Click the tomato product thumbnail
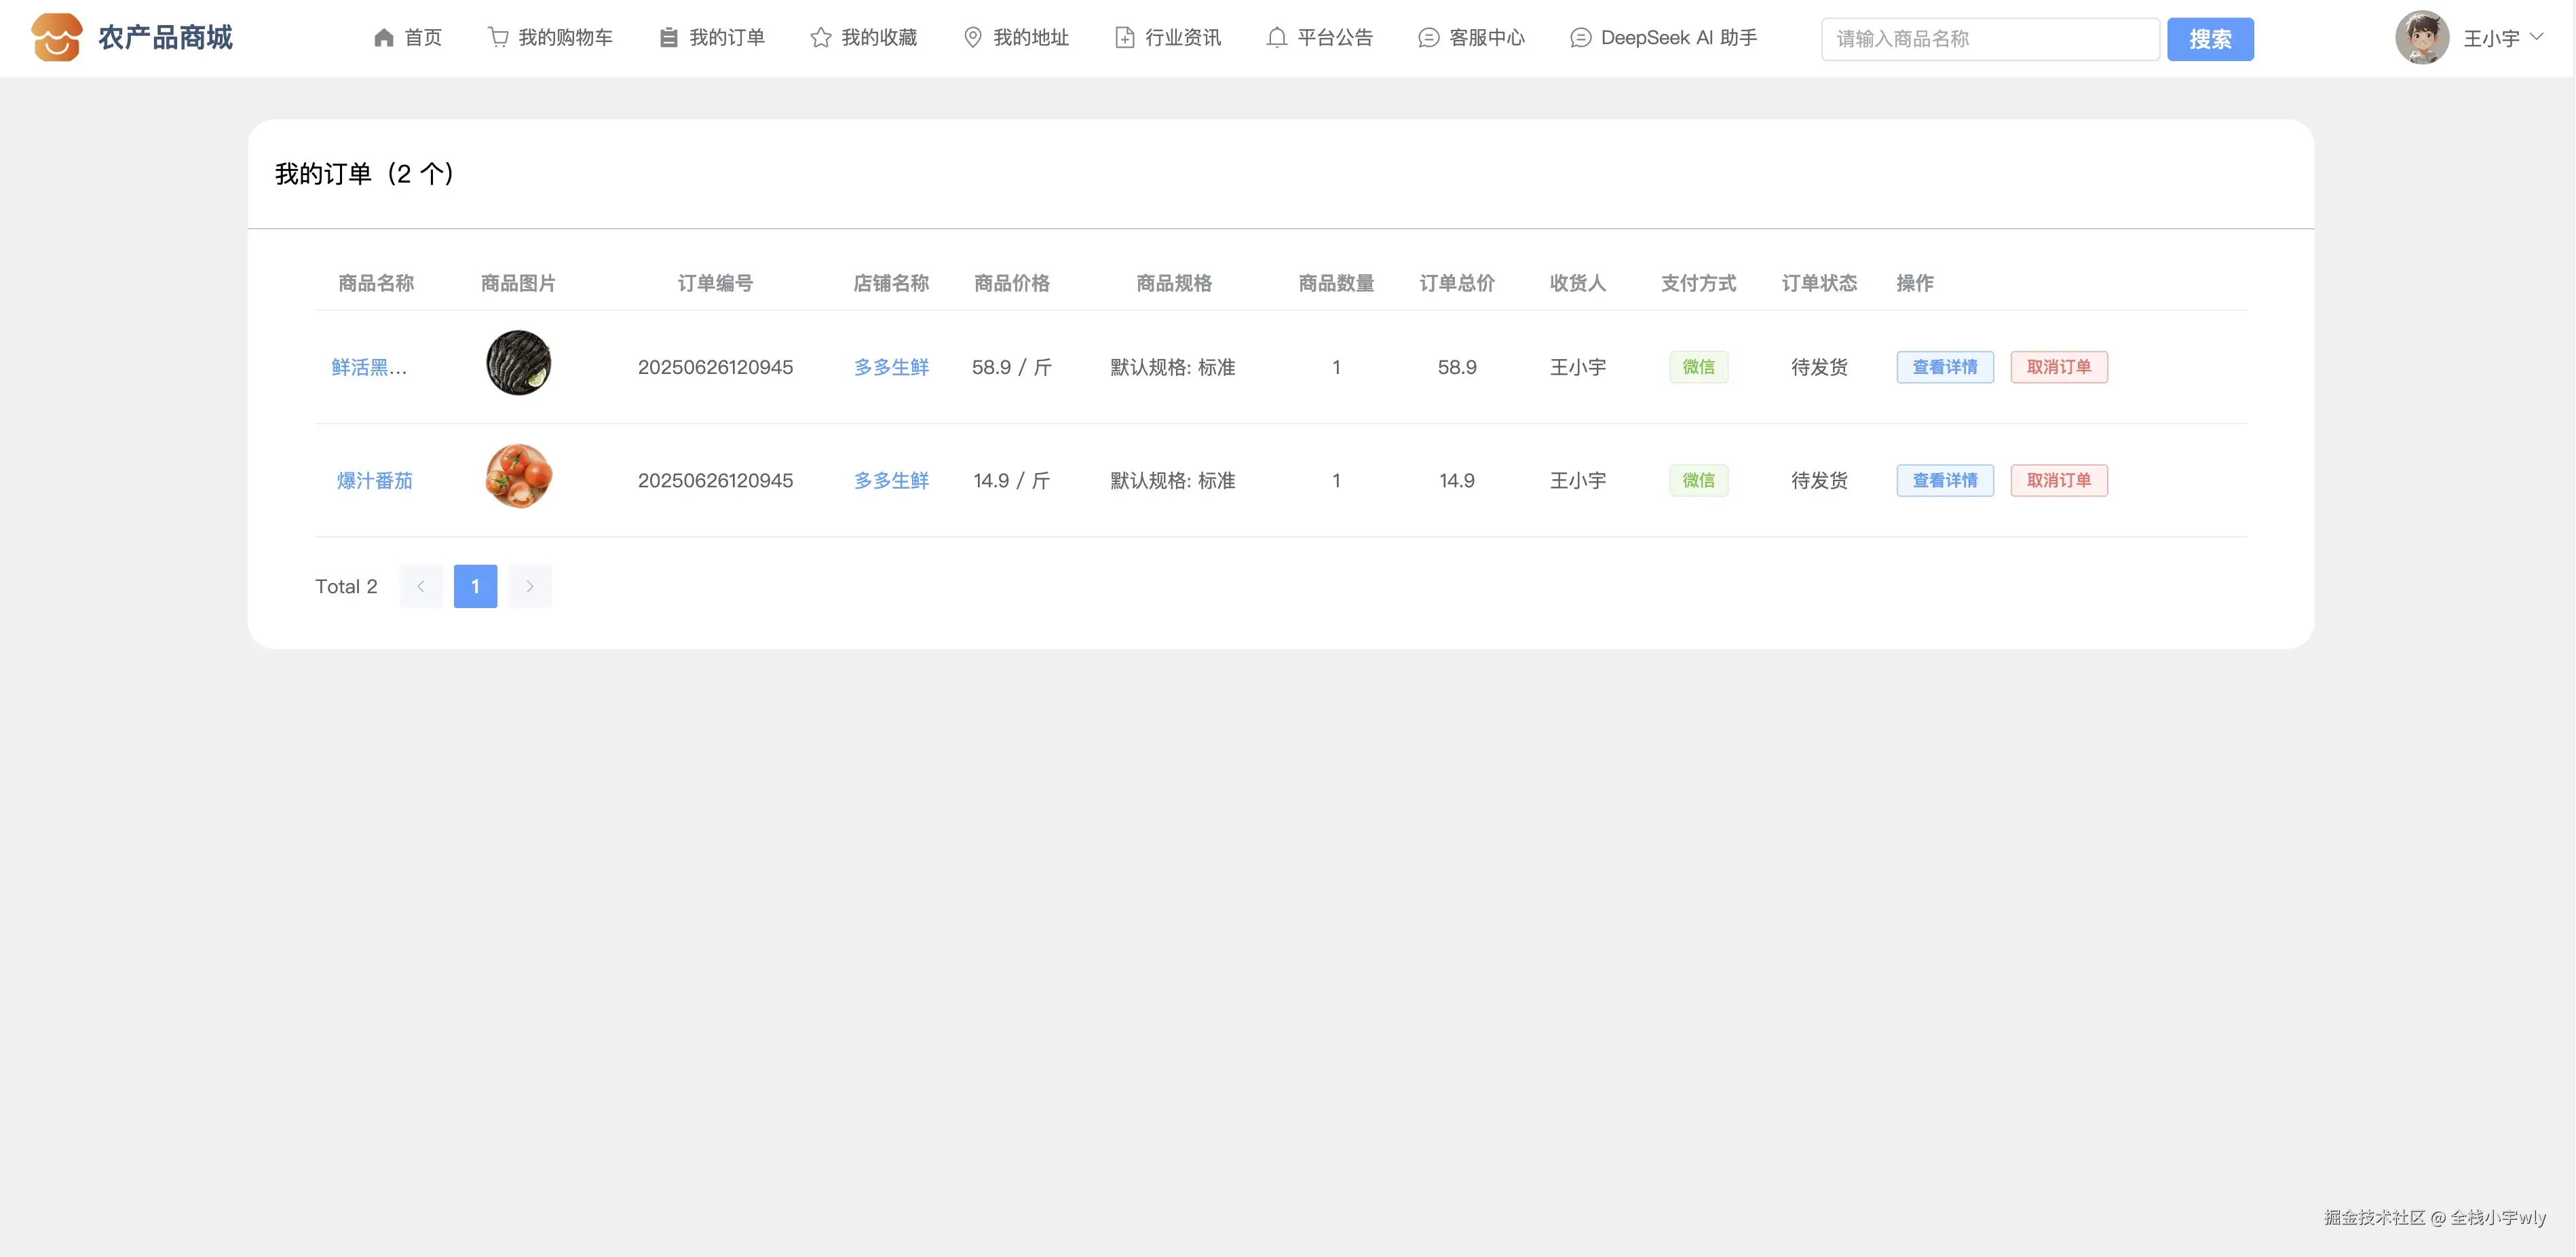Image resolution: width=2576 pixels, height=1257 pixels. (518, 476)
